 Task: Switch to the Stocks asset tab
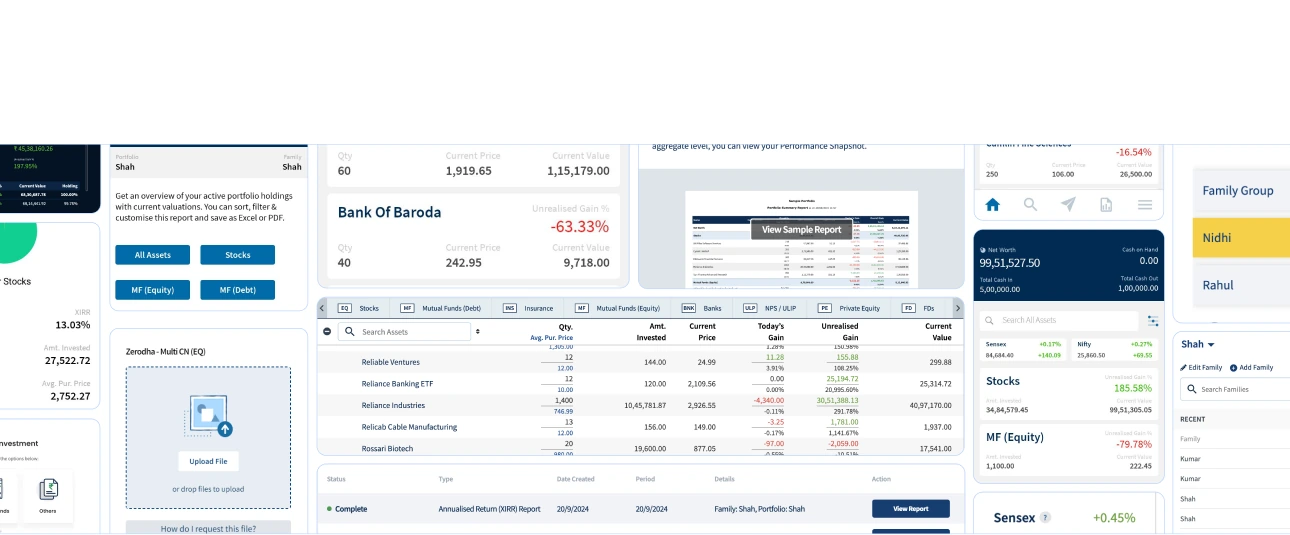(359, 309)
